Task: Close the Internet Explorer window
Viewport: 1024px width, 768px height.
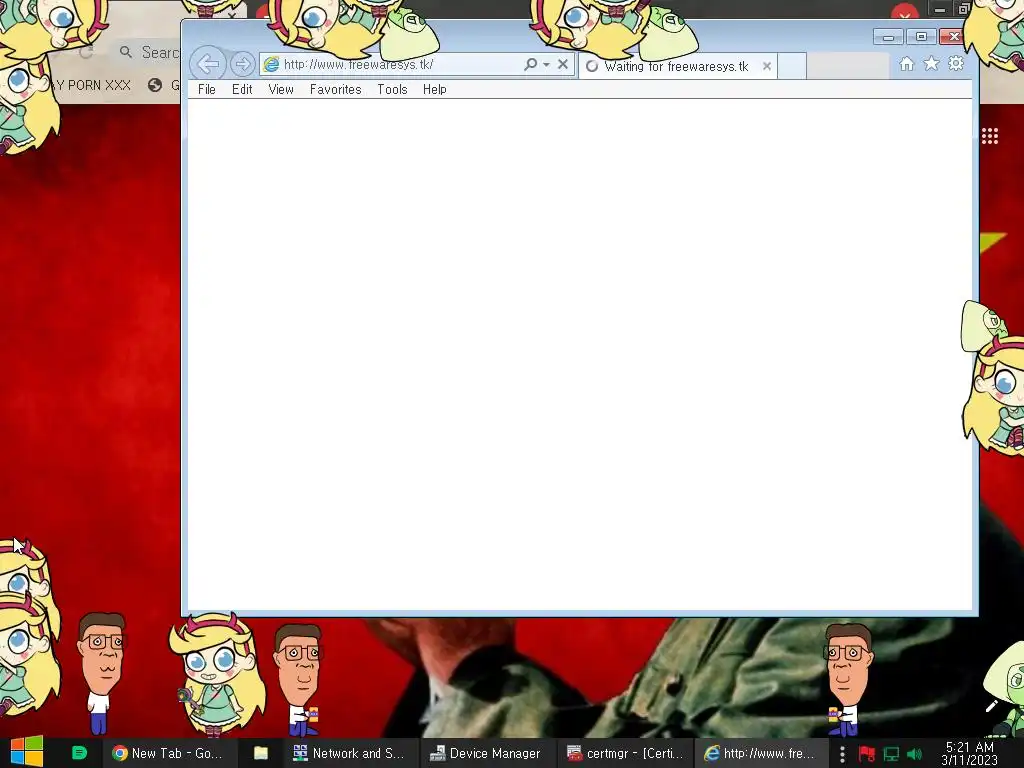Action: [x=954, y=37]
